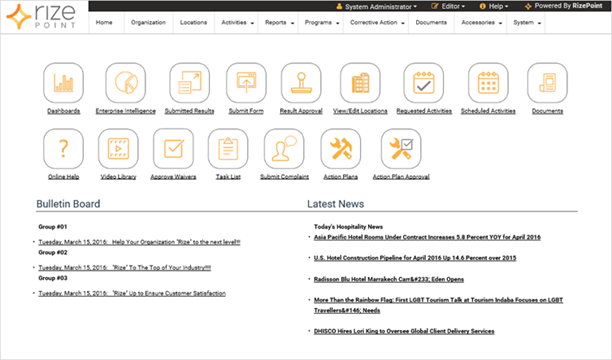
Task: Go to the Home menu item
Action: pyautogui.click(x=104, y=23)
